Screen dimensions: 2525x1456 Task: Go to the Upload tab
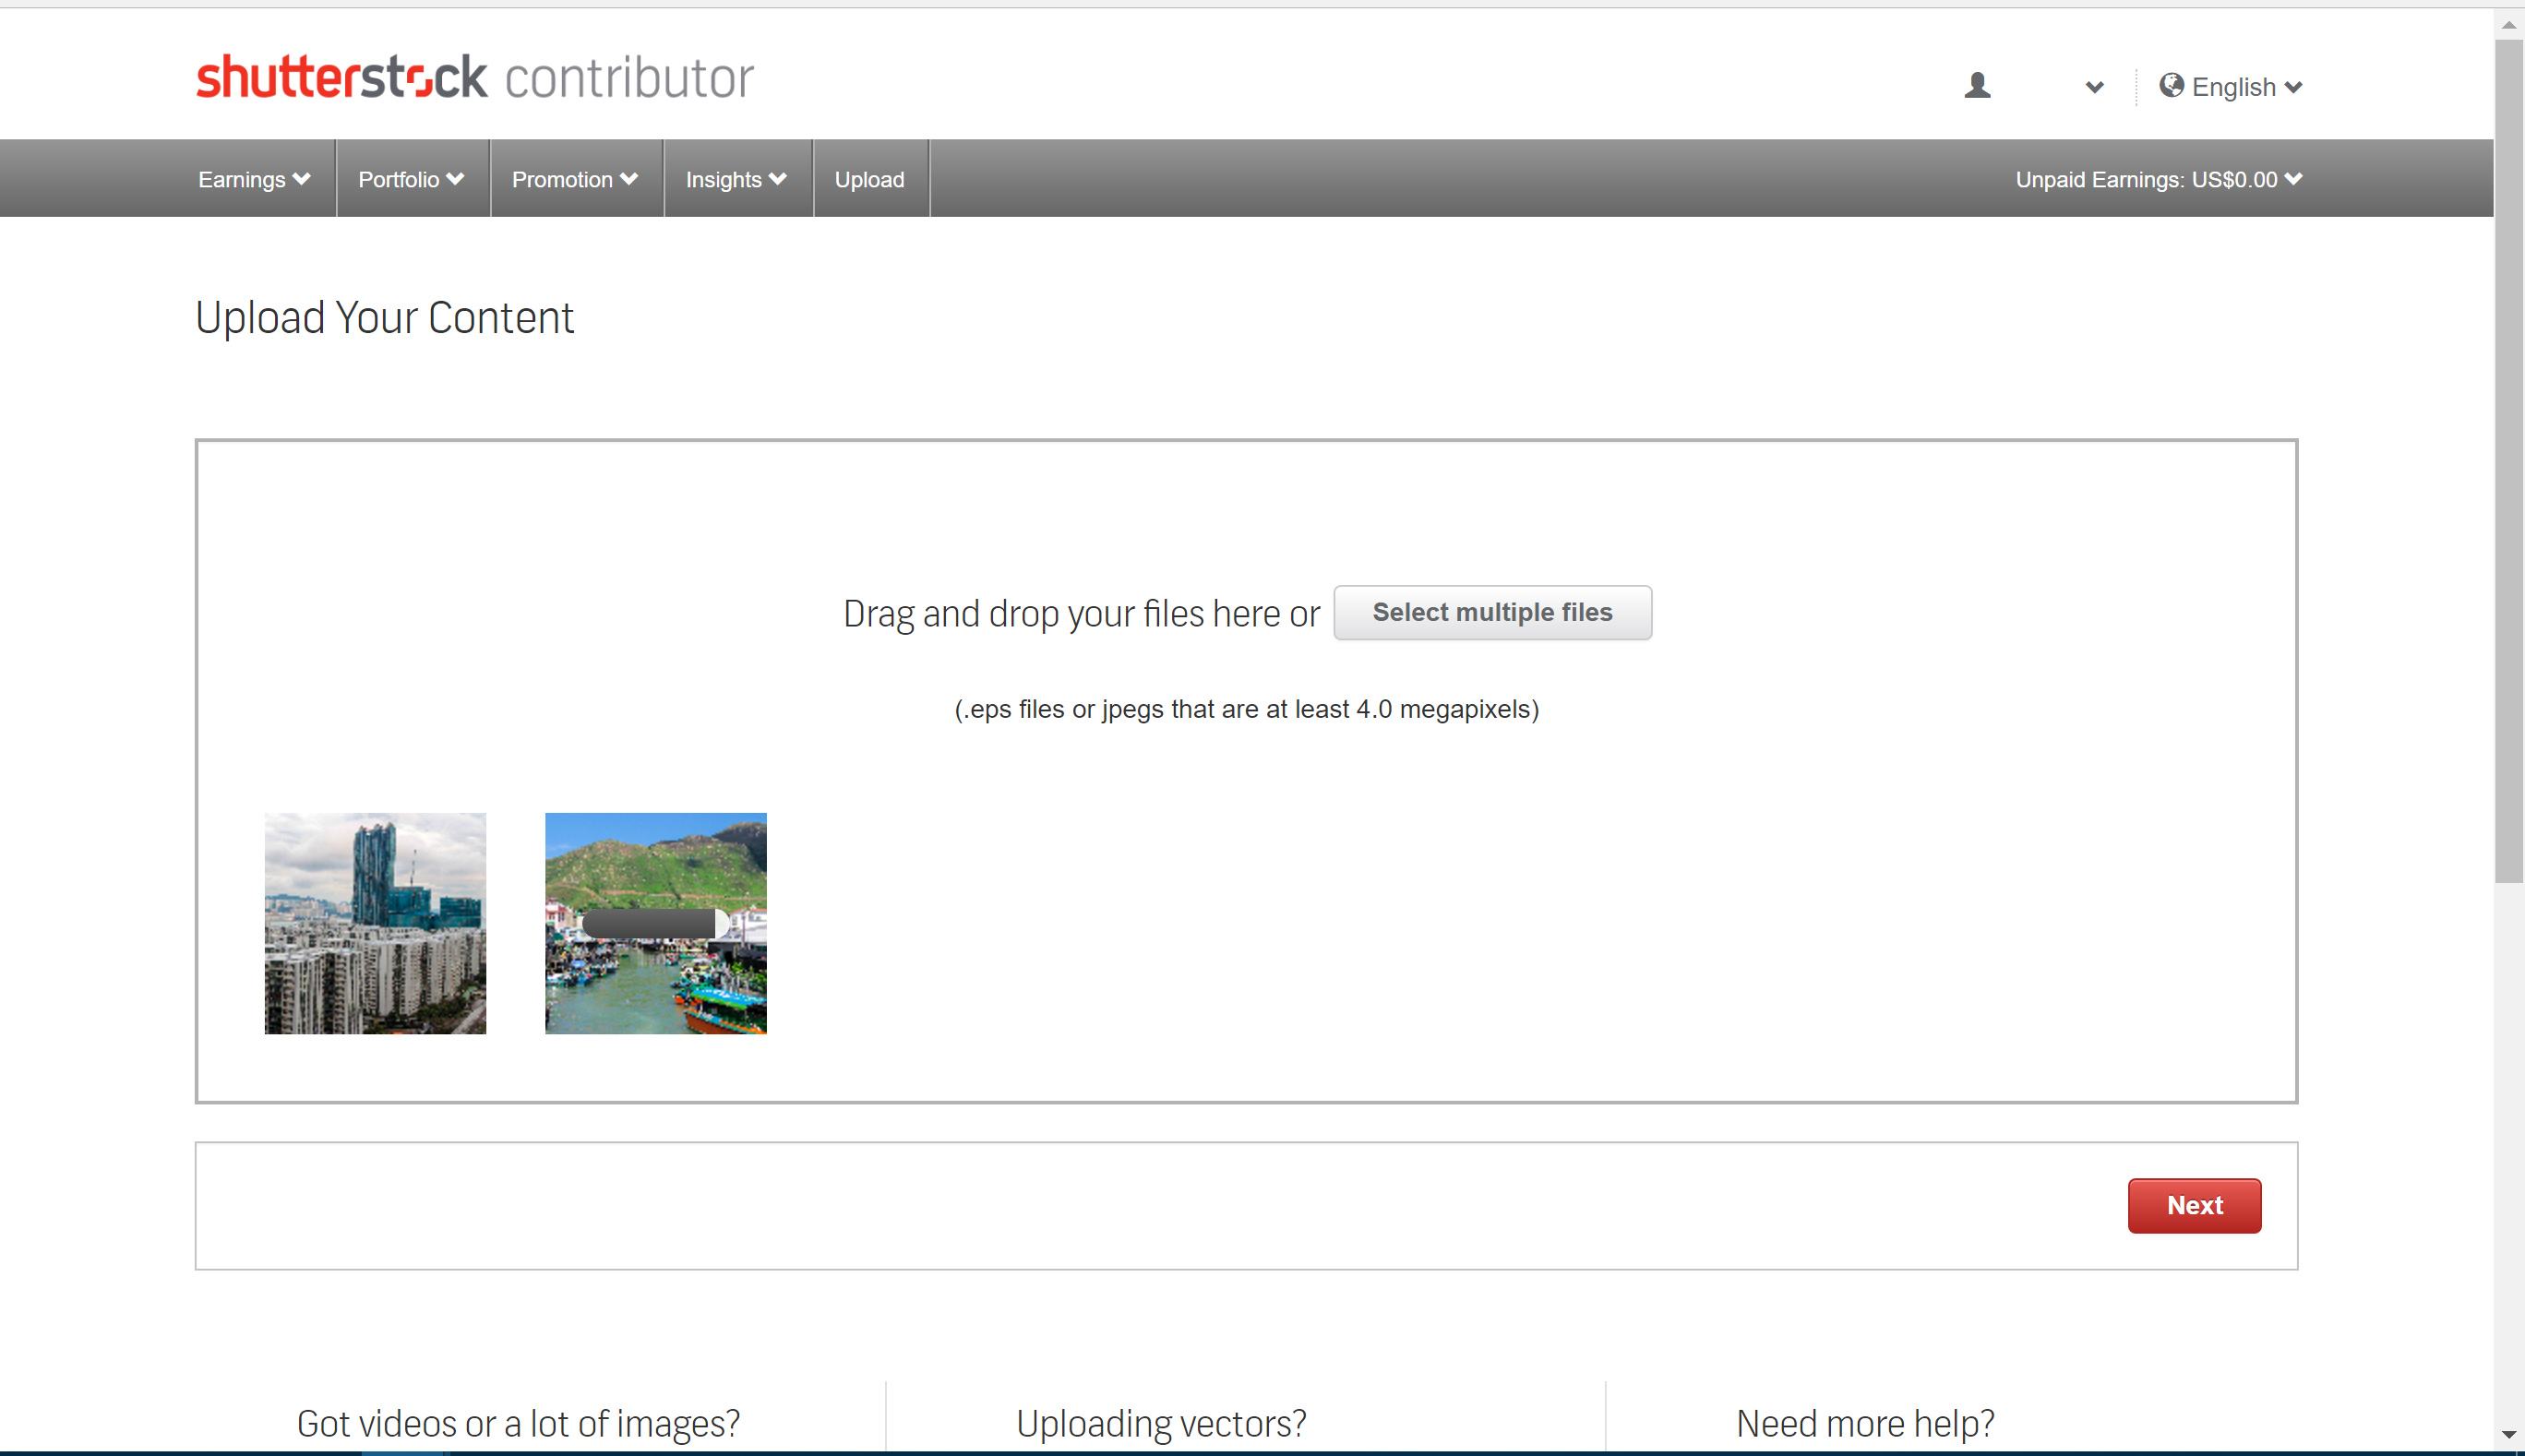point(869,179)
